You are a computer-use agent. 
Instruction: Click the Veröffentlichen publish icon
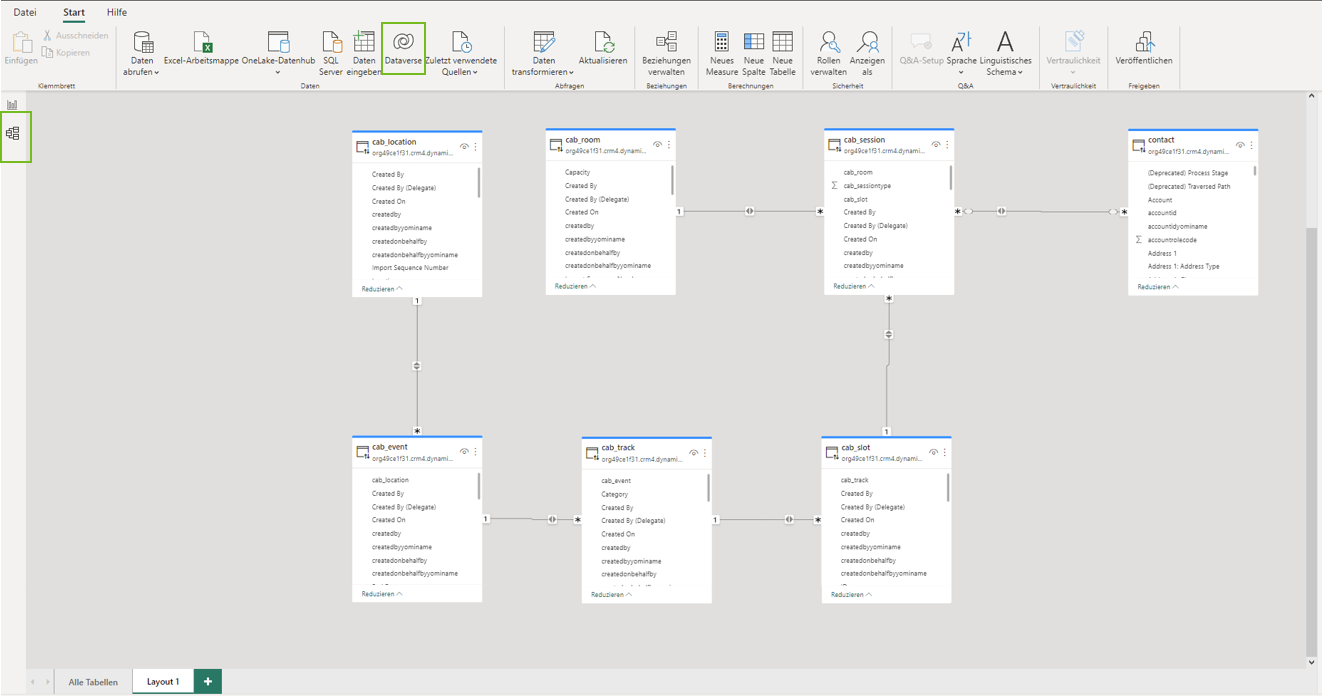tap(1144, 41)
